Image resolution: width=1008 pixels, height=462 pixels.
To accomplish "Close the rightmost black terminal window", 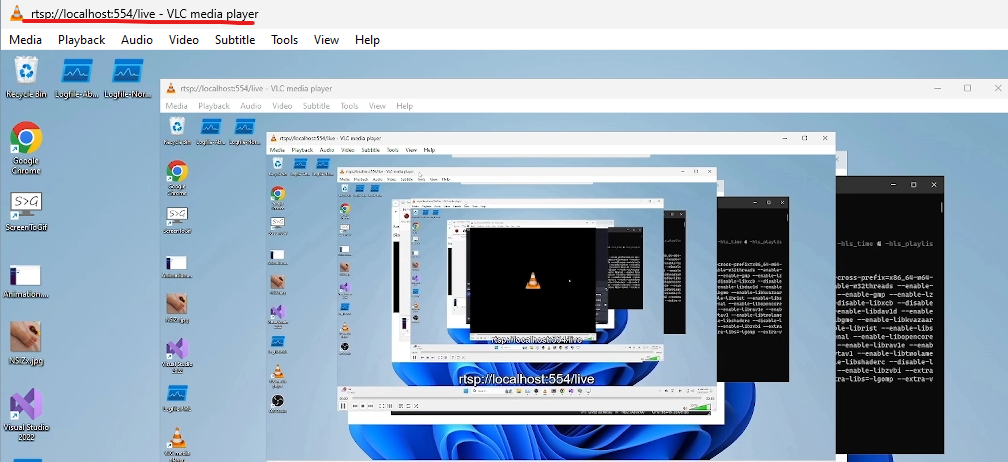I will (934, 184).
